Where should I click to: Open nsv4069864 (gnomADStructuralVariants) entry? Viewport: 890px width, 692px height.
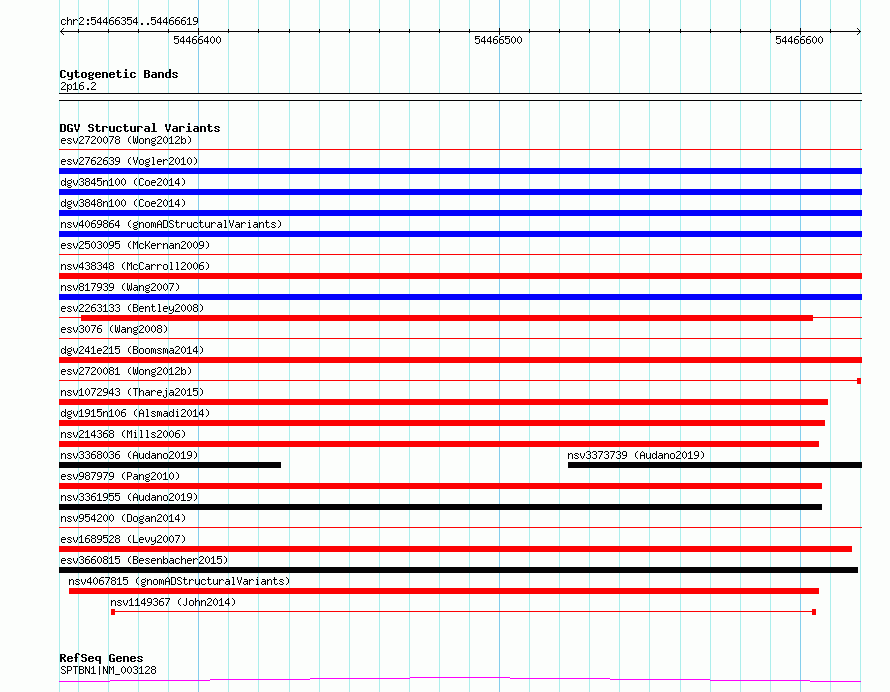pyautogui.click(x=171, y=224)
